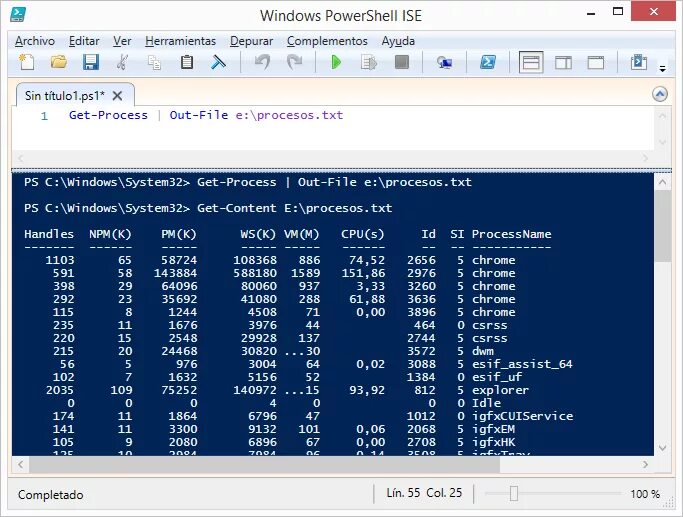Click the dwm process name
The image size is (683, 517).
pyautogui.click(x=483, y=351)
